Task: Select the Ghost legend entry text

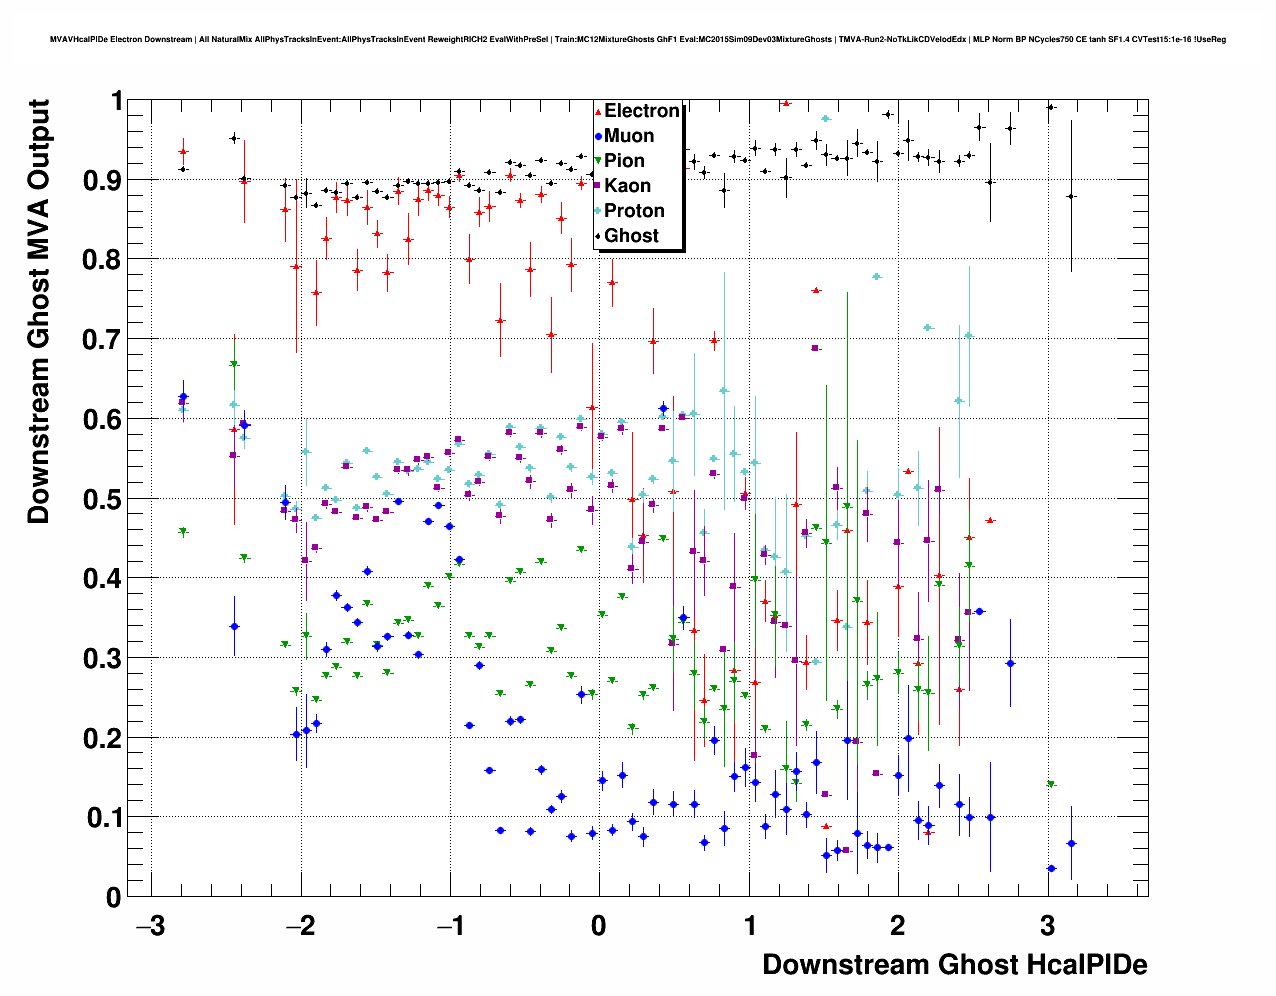Action: point(631,236)
